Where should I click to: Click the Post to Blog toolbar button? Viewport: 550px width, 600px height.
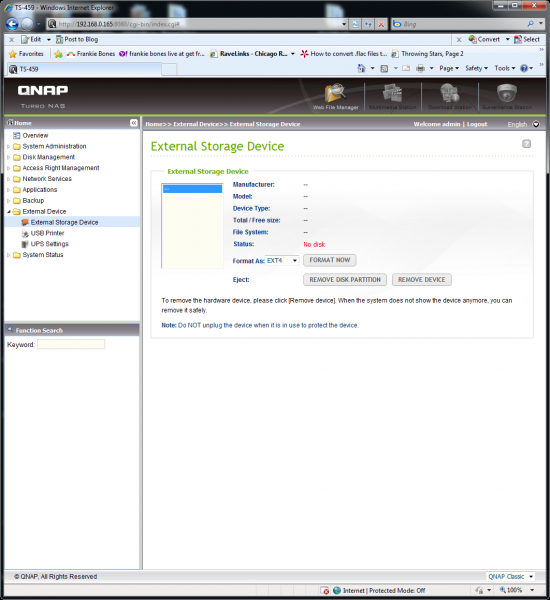click(77, 39)
